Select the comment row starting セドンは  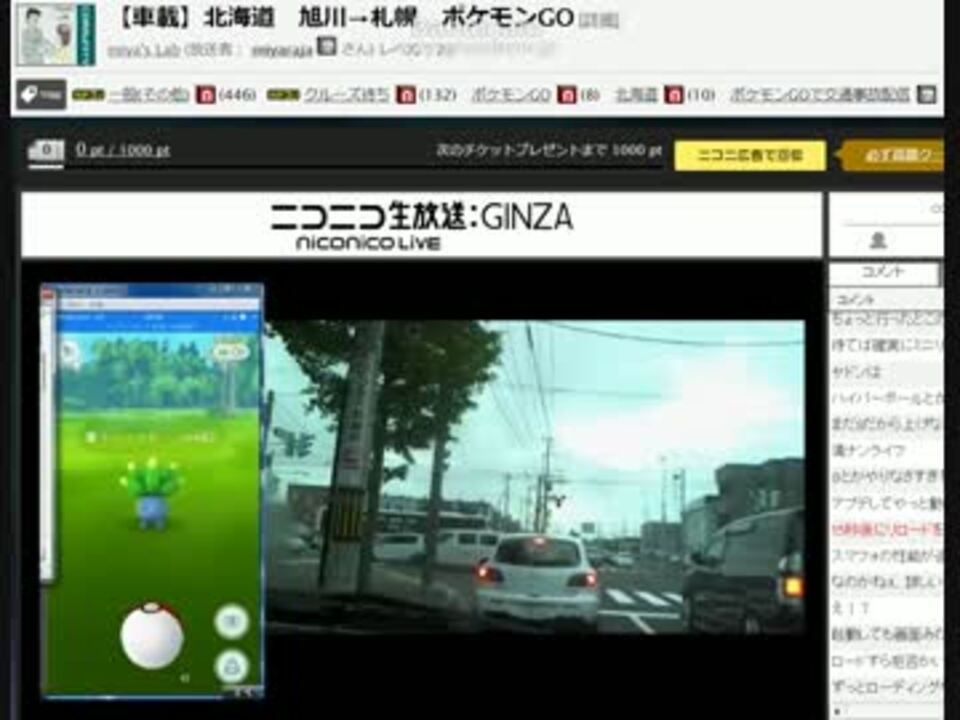[x=887, y=372]
